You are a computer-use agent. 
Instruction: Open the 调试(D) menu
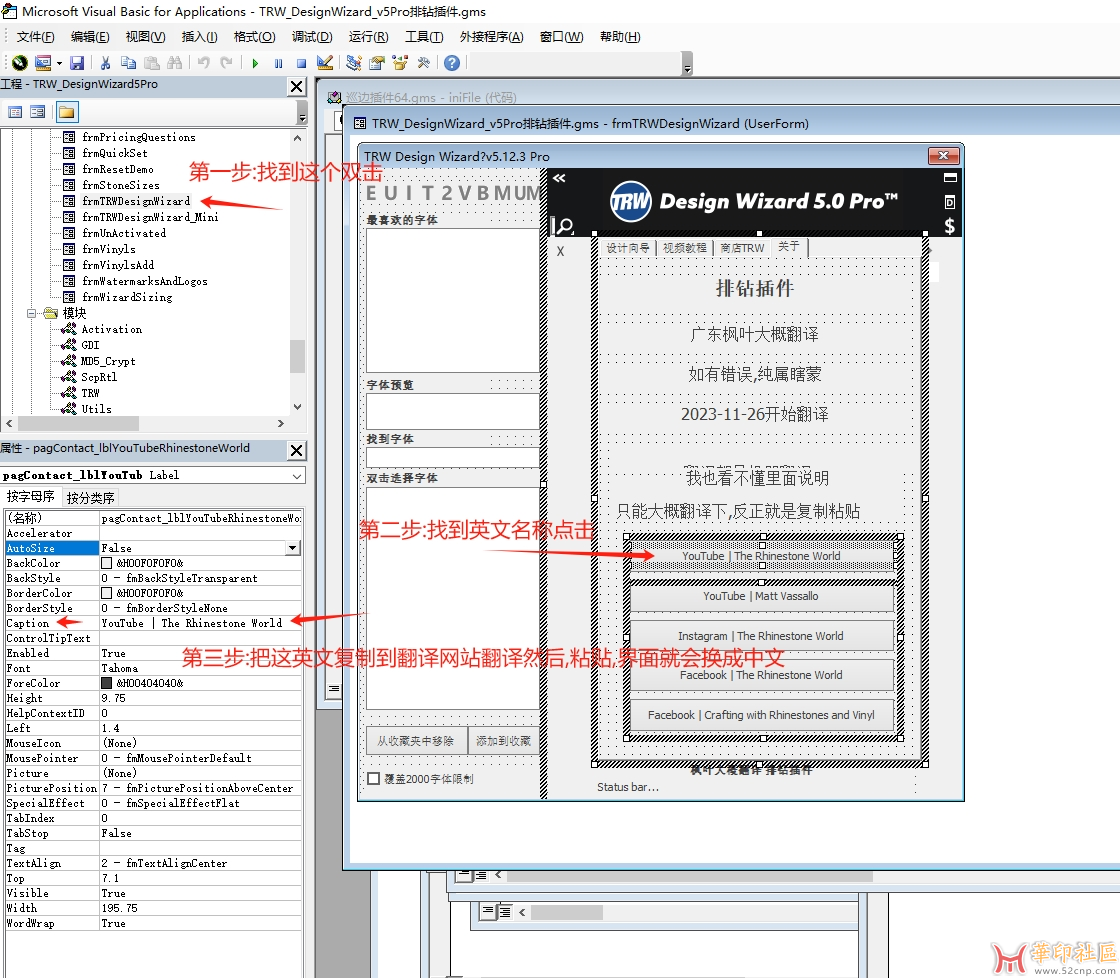tap(311, 36)
